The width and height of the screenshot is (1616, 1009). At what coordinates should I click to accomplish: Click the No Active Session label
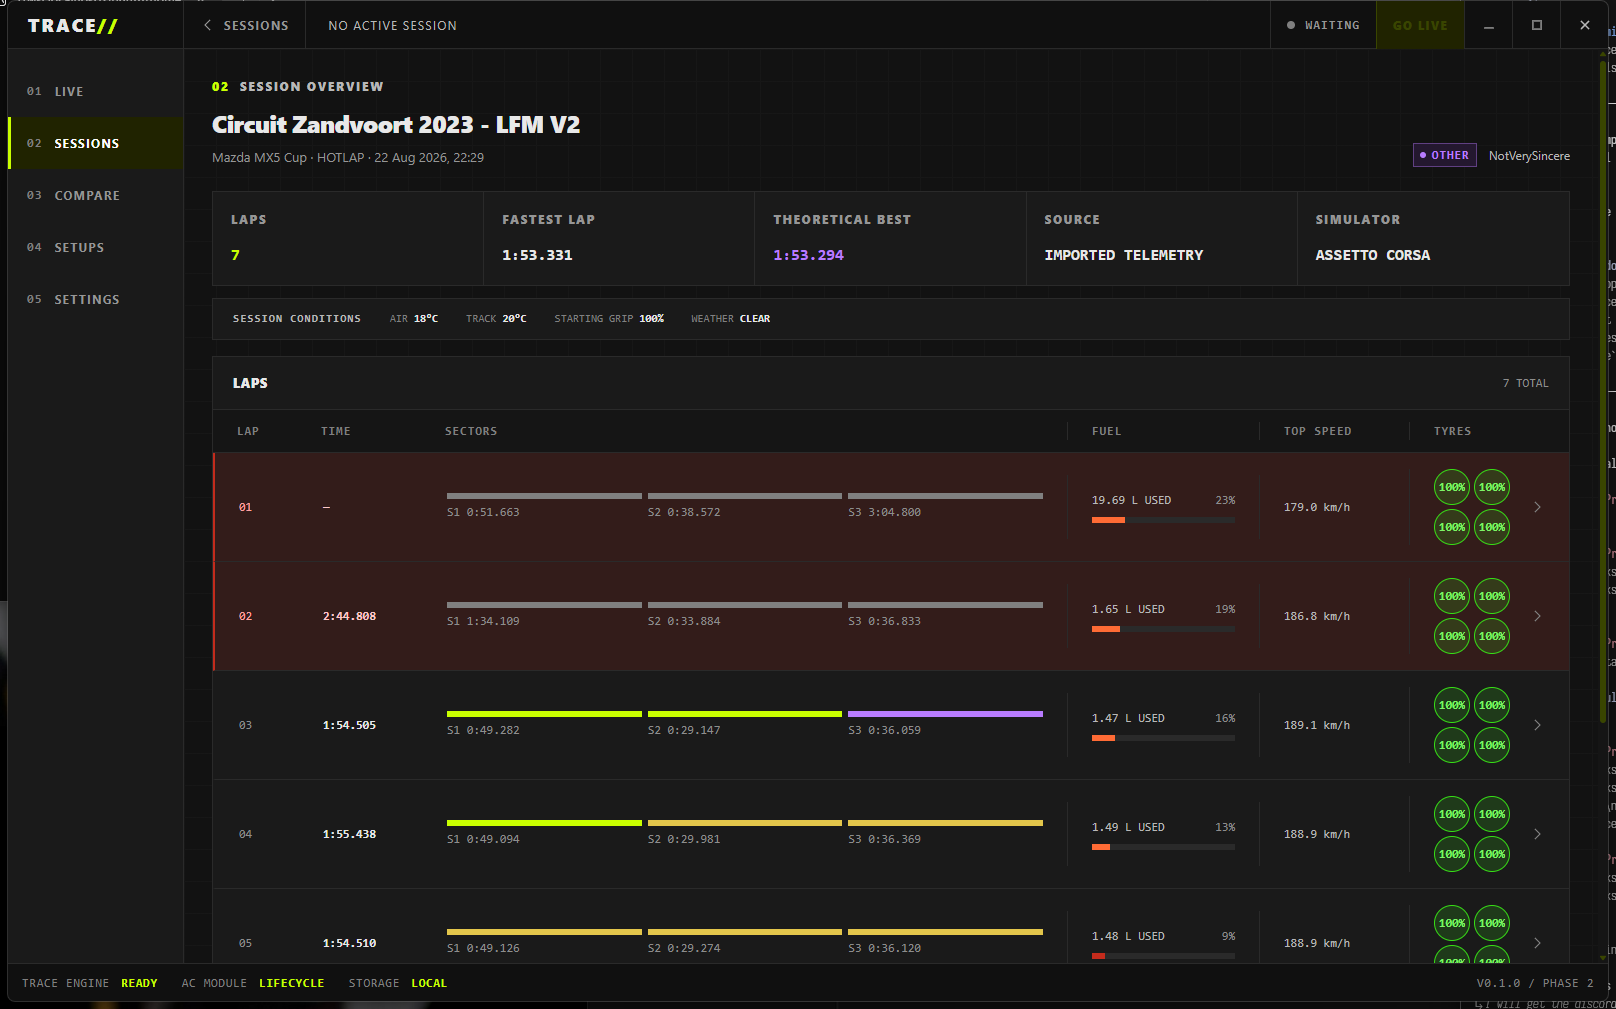[392, 25]
